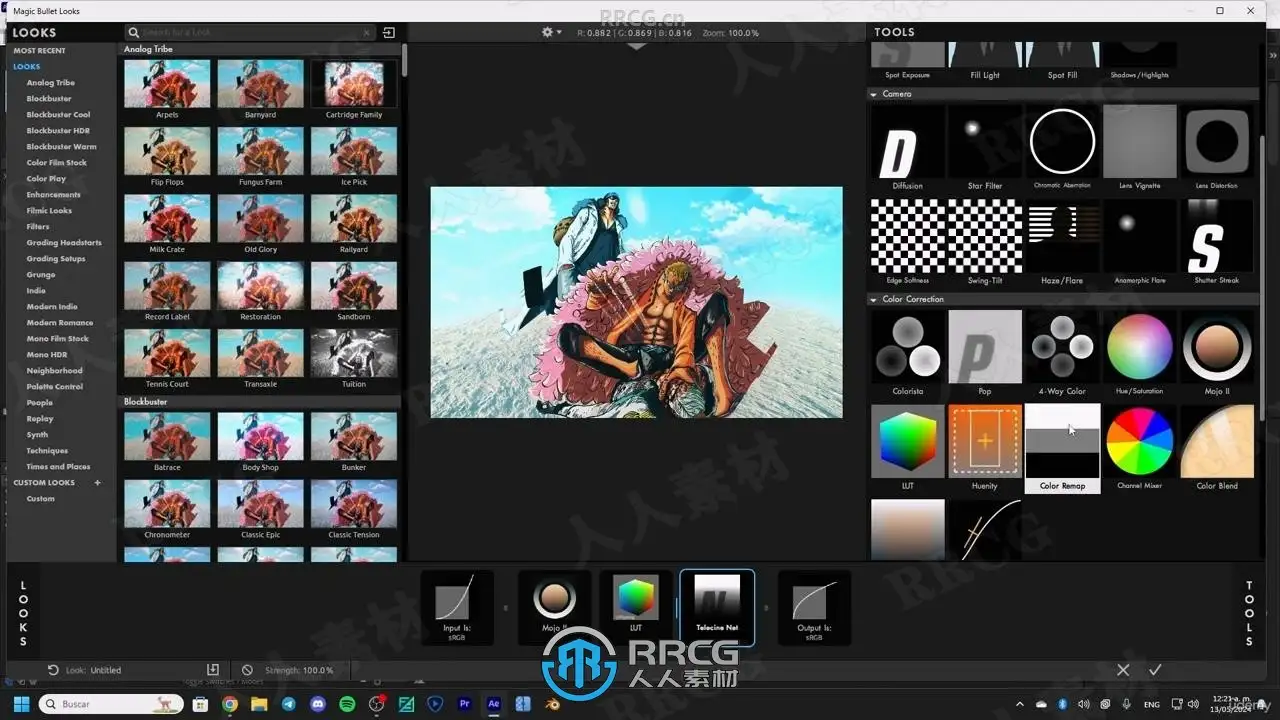
Task: Add the Lens Distortion tool
Action: coord(1217,149)
